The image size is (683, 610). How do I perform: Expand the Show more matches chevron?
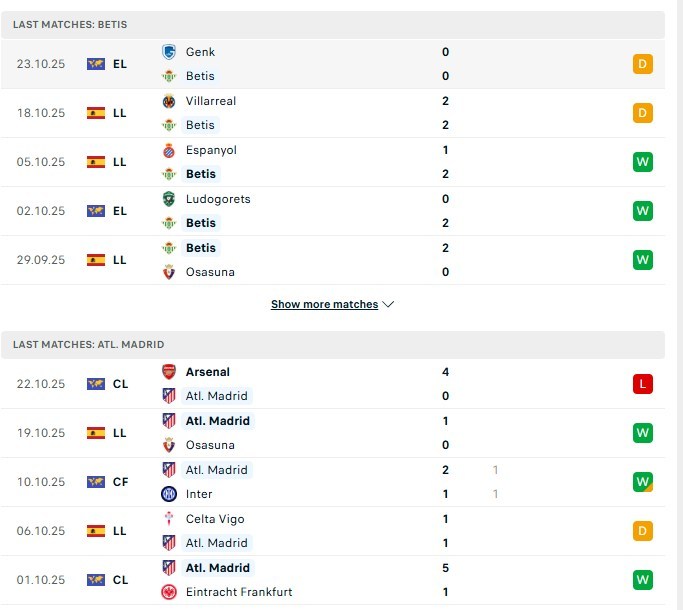pyautogui.click(x=388, y=304)
